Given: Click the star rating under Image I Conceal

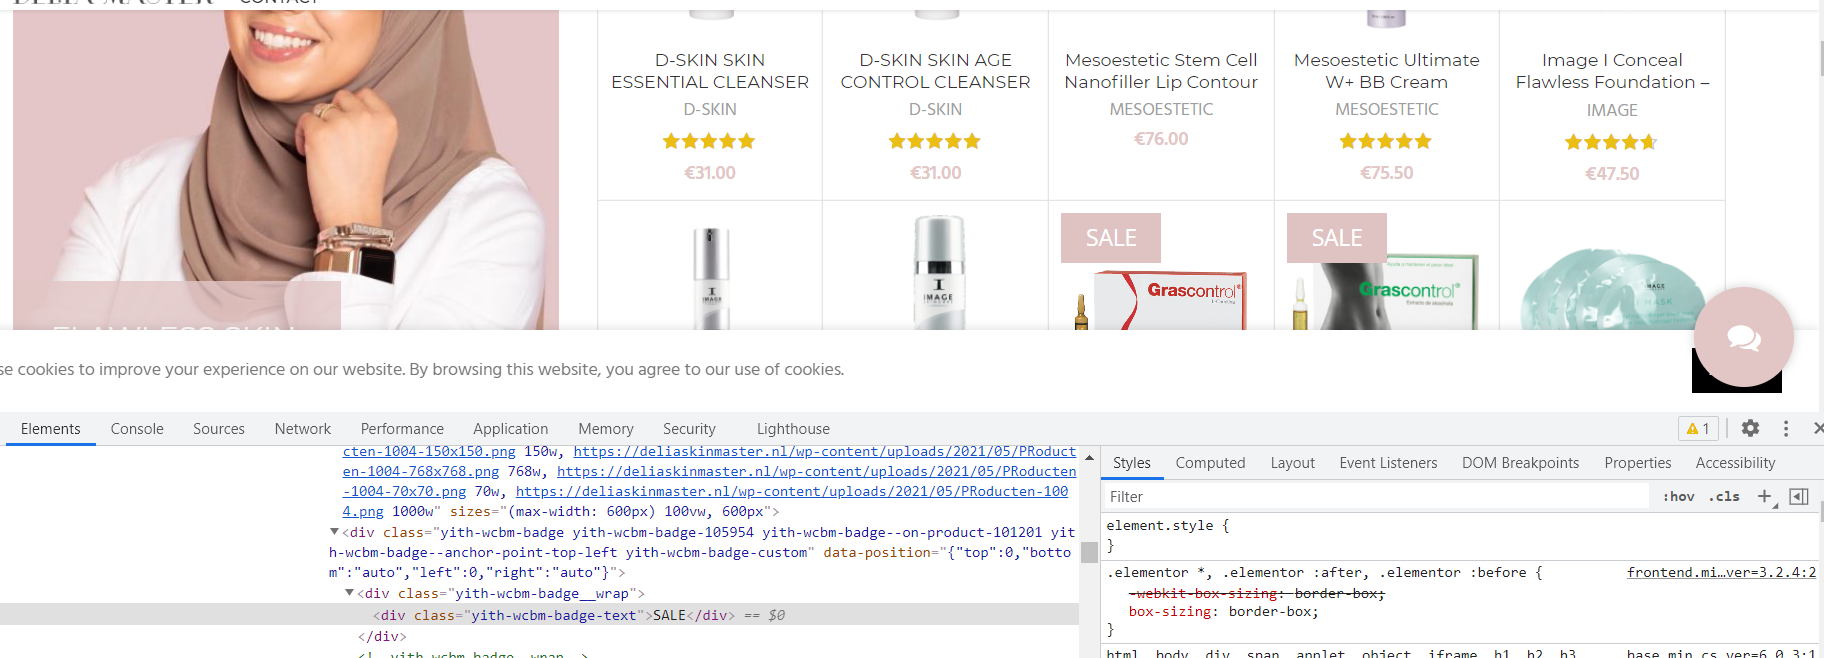Looking at the screenshot, I should [x=1611, y=142].
